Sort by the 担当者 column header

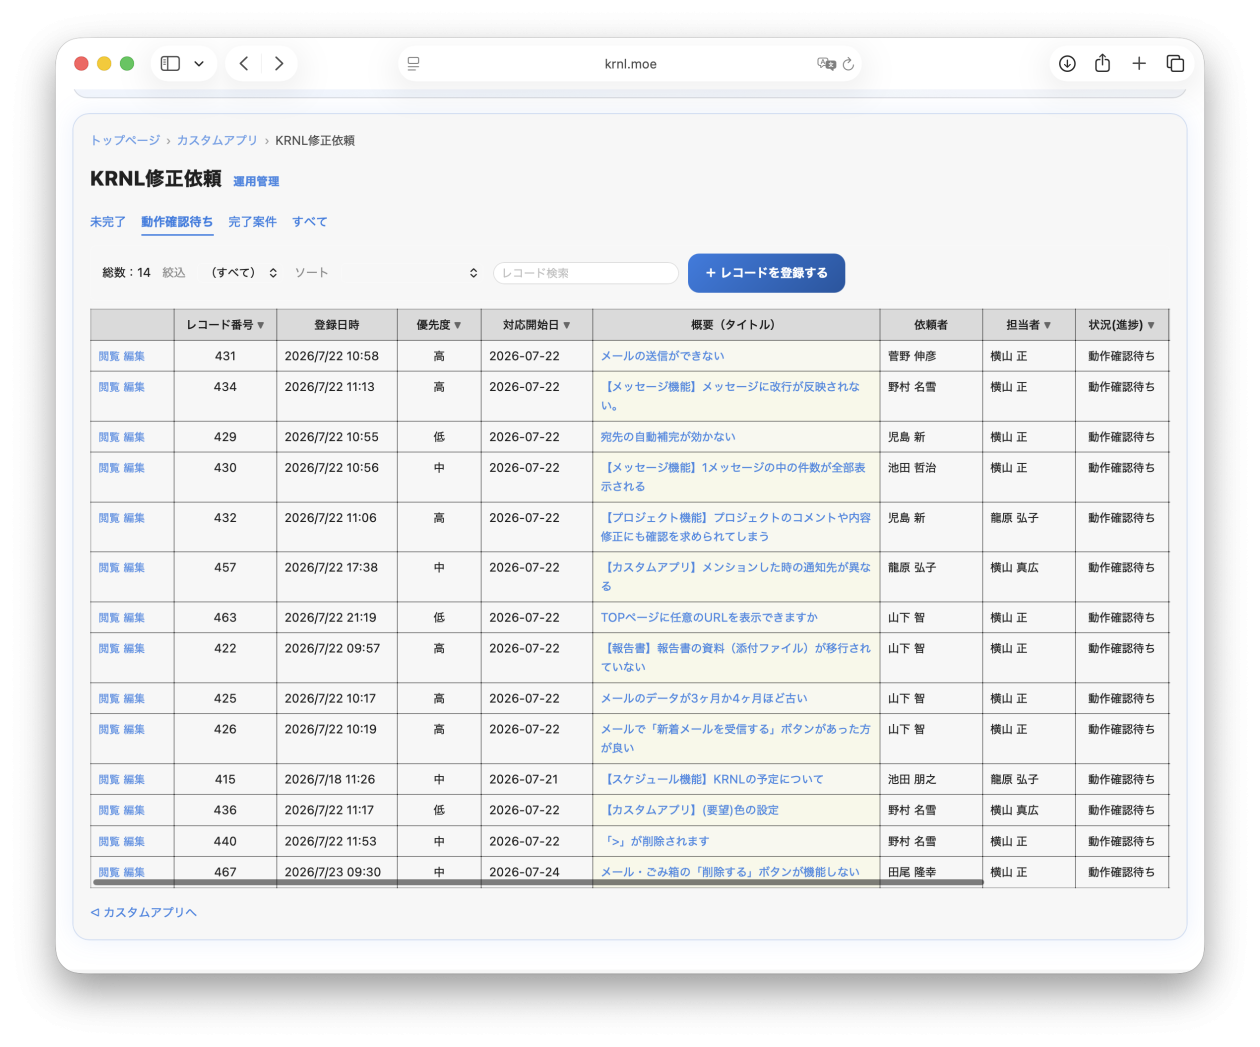[1028, 325]
